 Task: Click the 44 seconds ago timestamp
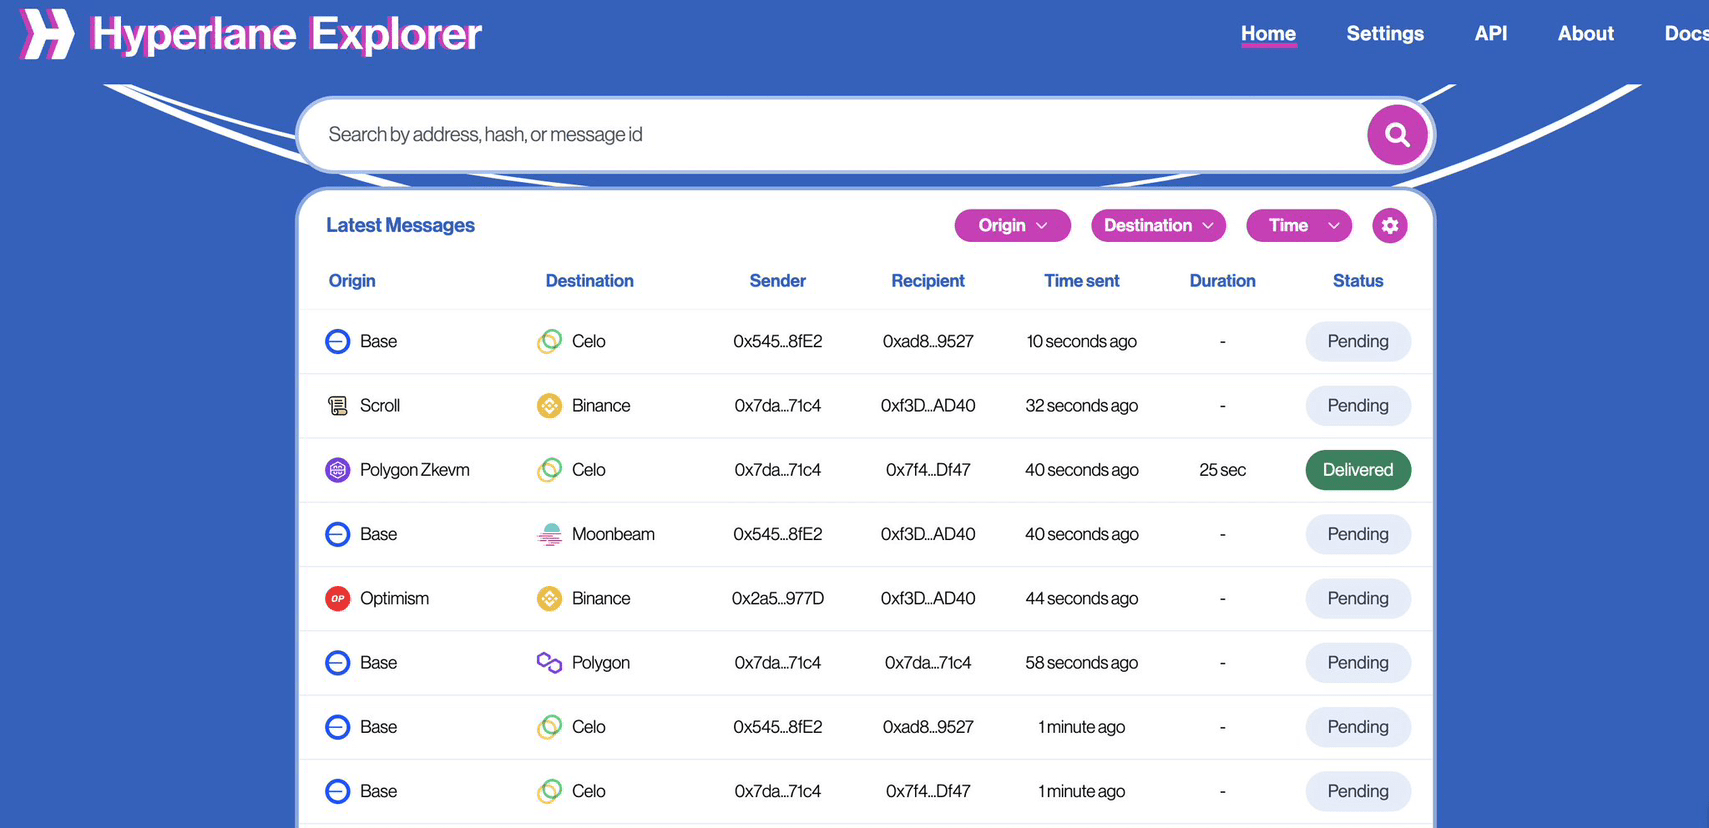(1081, 599)
